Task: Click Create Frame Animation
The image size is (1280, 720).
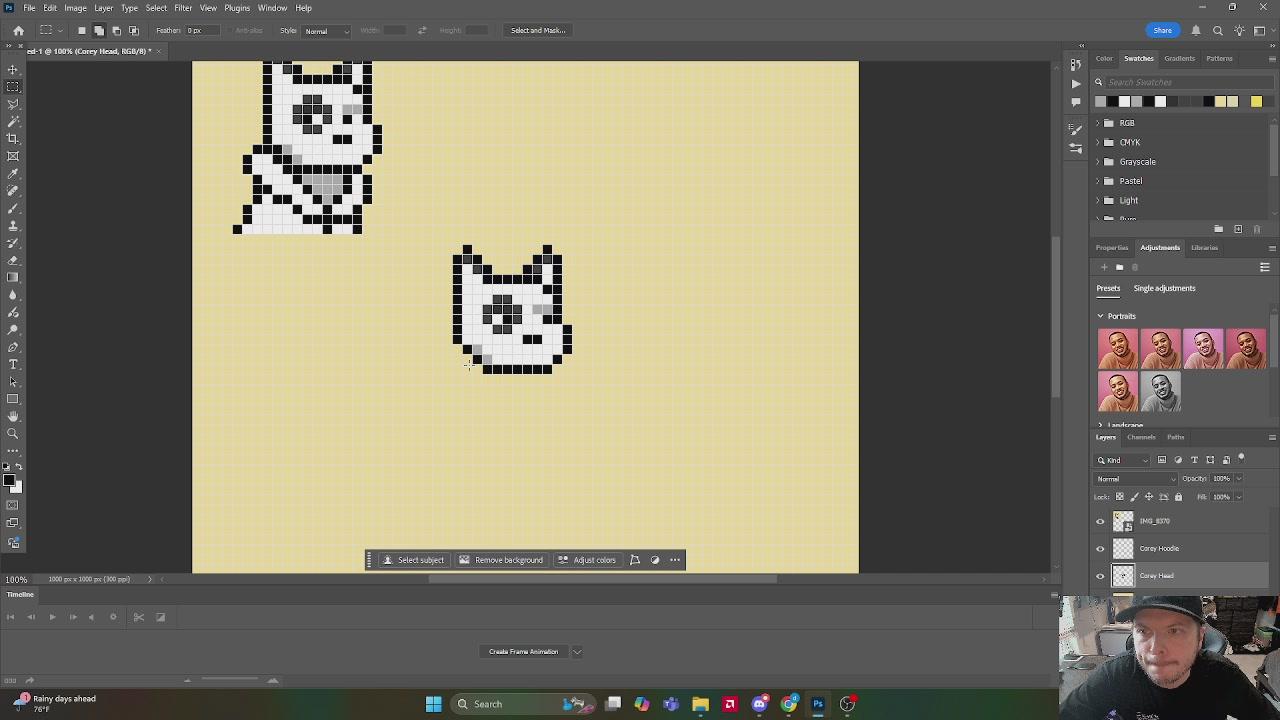Action: [523, 651]
